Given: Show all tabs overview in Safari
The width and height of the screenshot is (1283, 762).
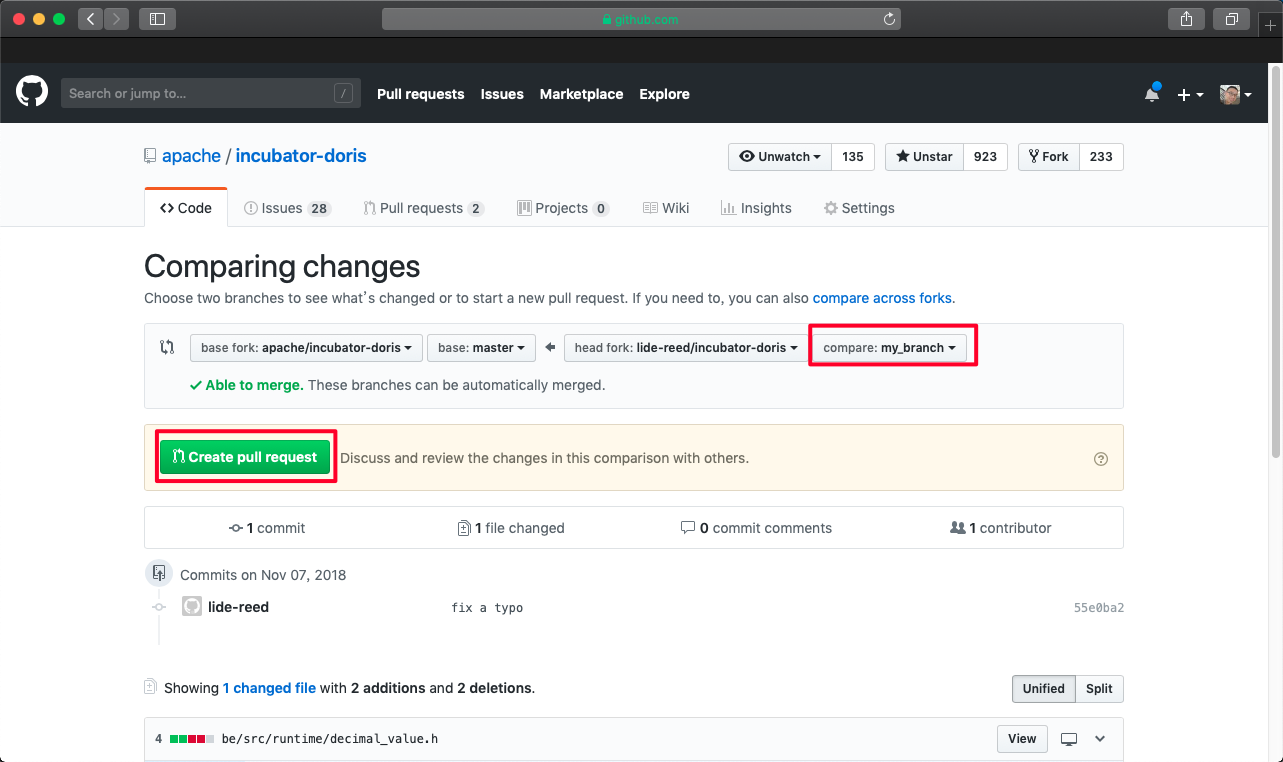Looking at the screenshot, I should point(1231,18).
